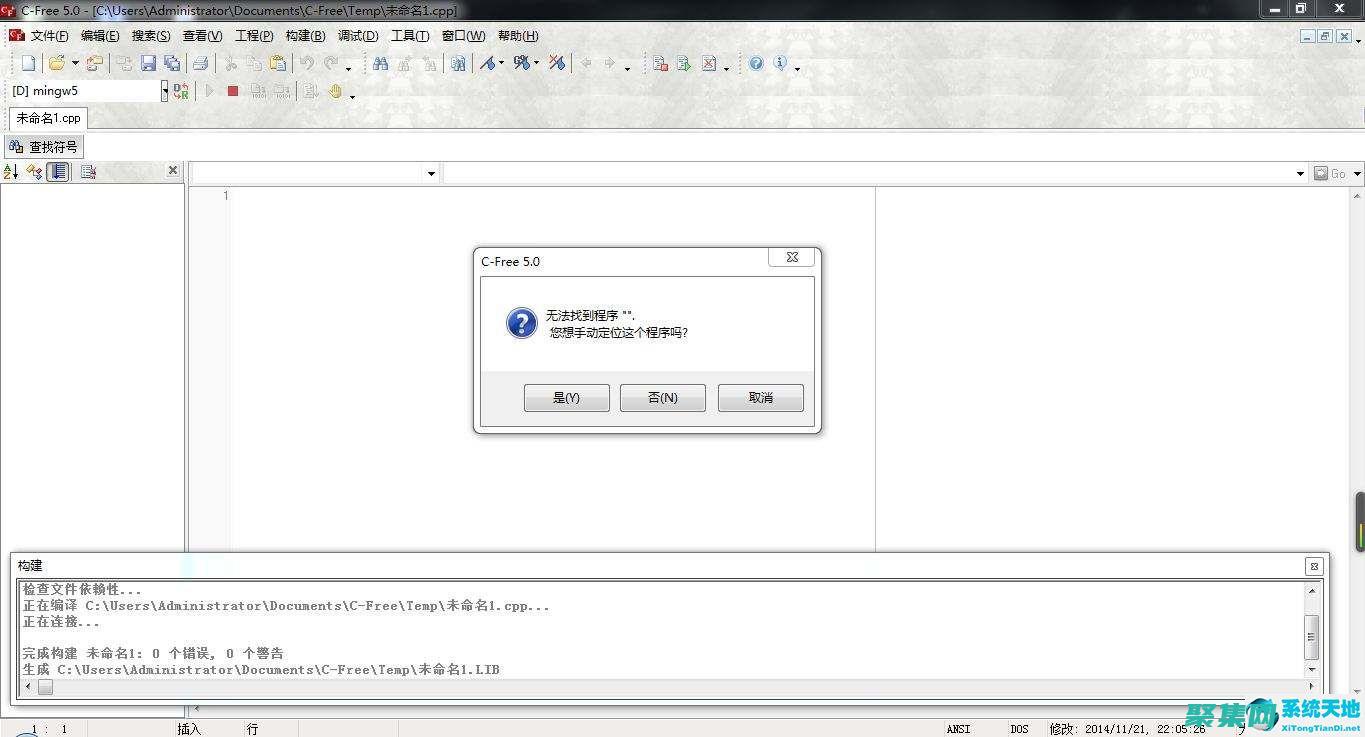Click the Print icon in toolbar
Image resolution: width=1365 pixels, height=737 pixels.
[x=200, y=63]
